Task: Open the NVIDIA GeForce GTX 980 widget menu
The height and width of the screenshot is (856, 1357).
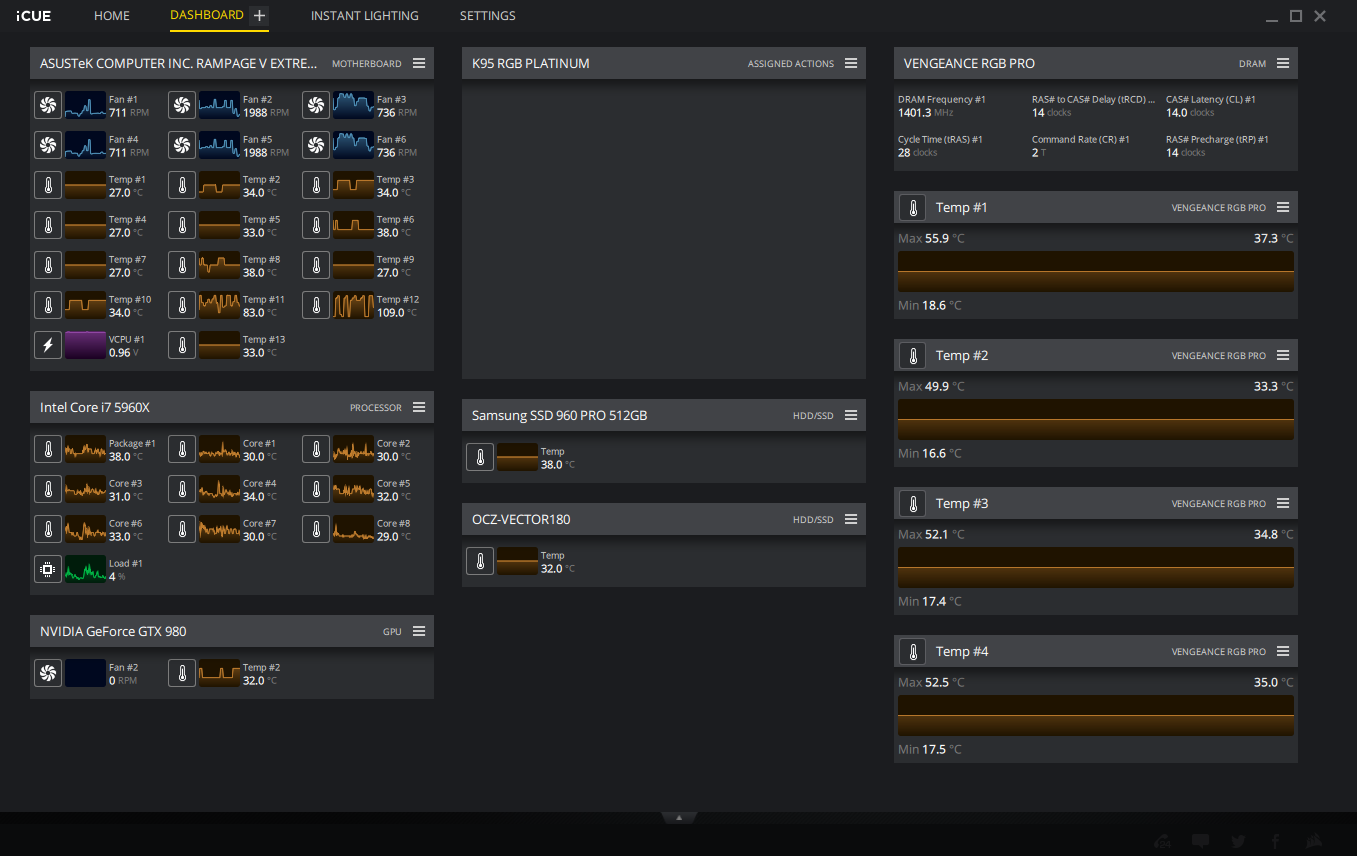Action: (x=419, y=631)
